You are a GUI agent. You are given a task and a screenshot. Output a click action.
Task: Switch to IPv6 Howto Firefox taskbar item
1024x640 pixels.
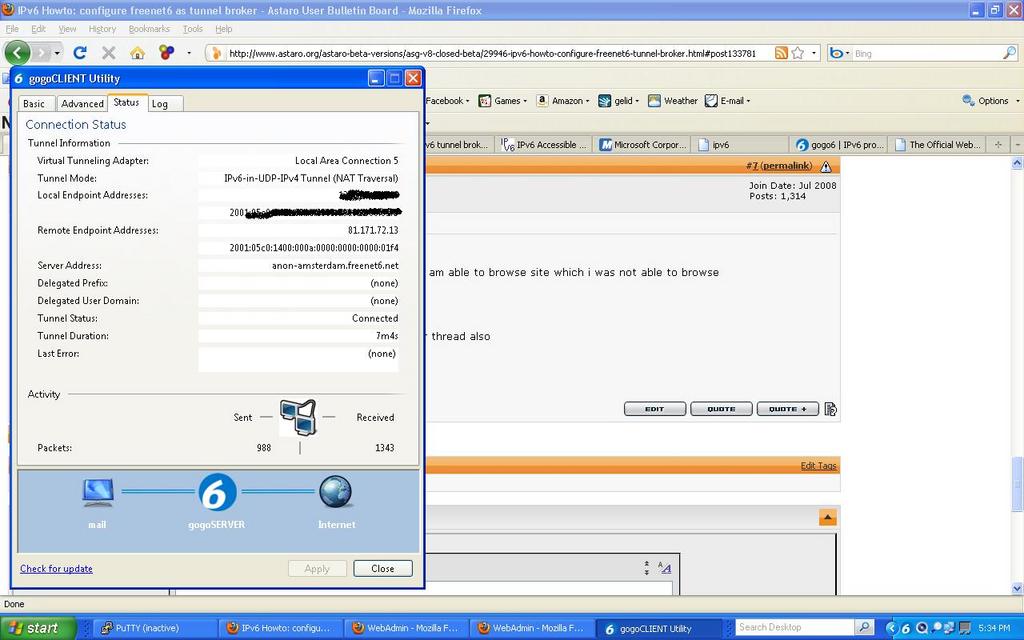[x=283, y=628]
